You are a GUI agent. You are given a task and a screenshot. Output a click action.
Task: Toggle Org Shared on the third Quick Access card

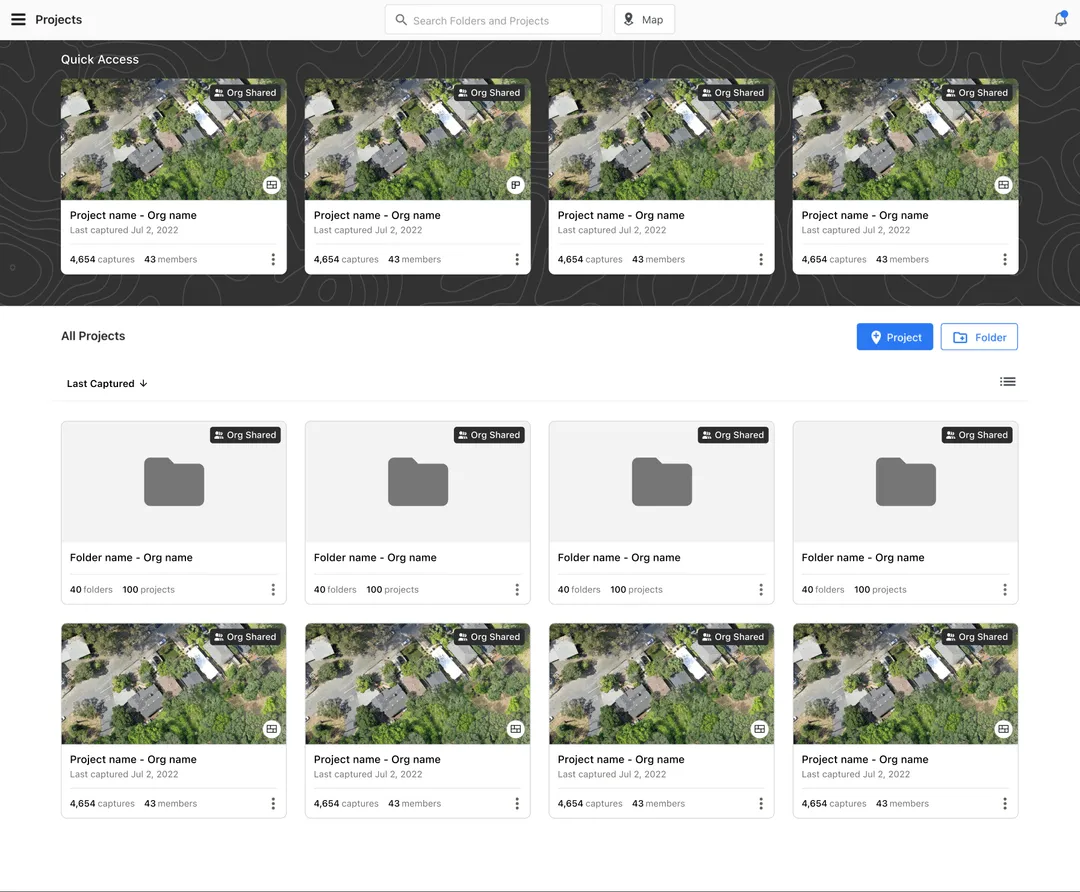733,92
